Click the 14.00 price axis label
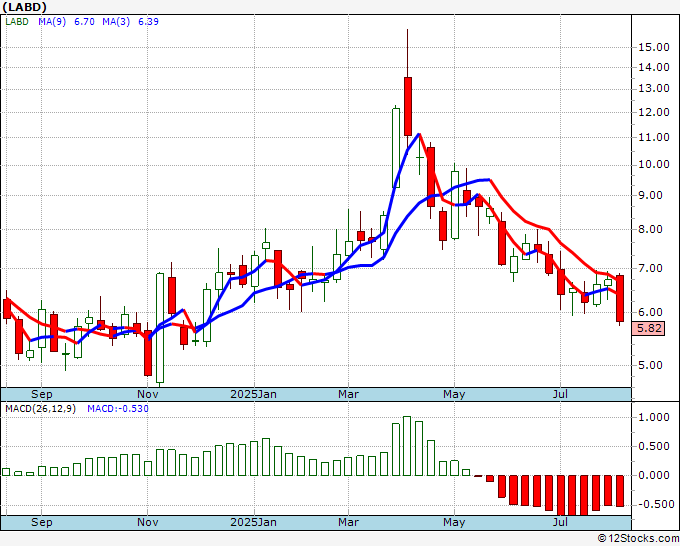The height and width of the screenshot is (546, 680). click(654, 67)
